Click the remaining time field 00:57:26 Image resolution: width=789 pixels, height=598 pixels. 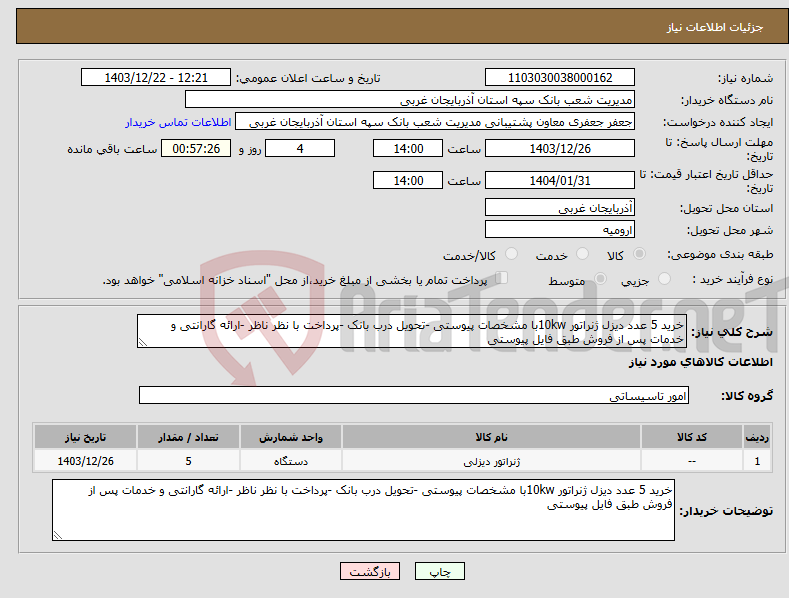(x=196, y=148)
